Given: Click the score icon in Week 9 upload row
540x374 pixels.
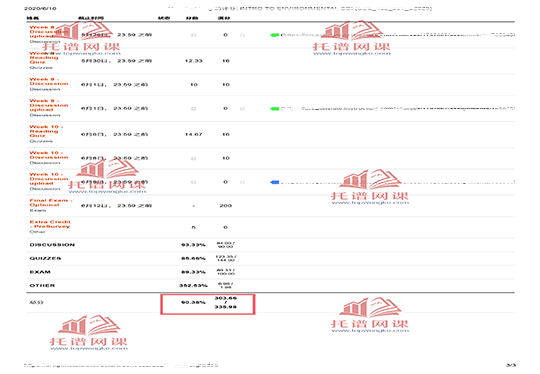Looking at the screenshot, I should coord(194,109).
